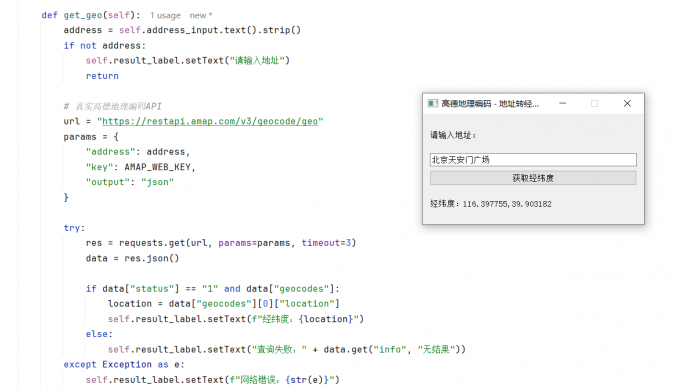This screenshot has width=680, height=389.
Task: Open the restapi.amap.com geocode URL link
Action: pyautogui.click(x=210, y=121)
